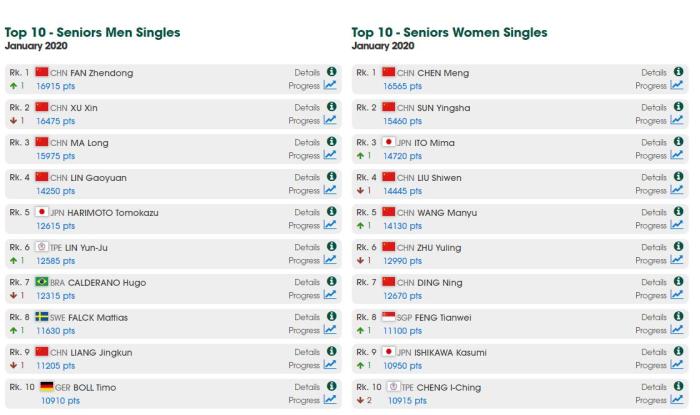Click the Brazil flag beside CALDERANO Hugo
Image resolution: width=700 pixels, height=415 pixels.
tap(42, 282)
